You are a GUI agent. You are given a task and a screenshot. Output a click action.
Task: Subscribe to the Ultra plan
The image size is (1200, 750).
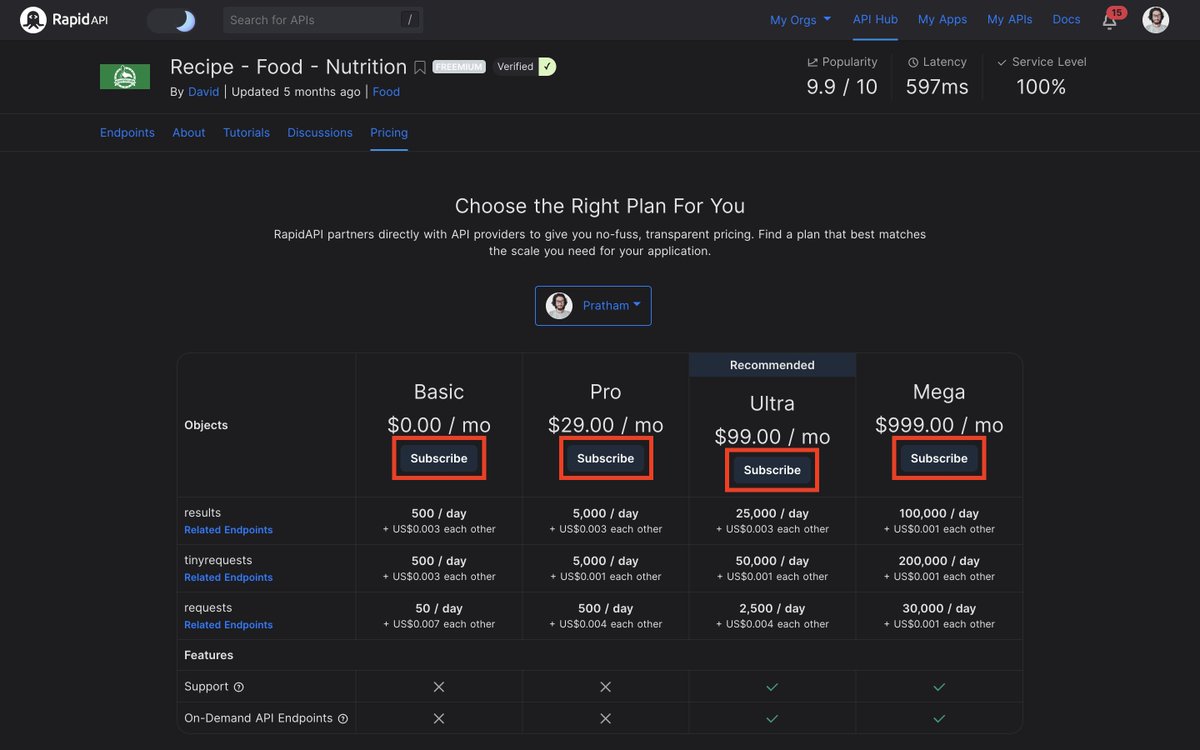(x=772, y=470)
